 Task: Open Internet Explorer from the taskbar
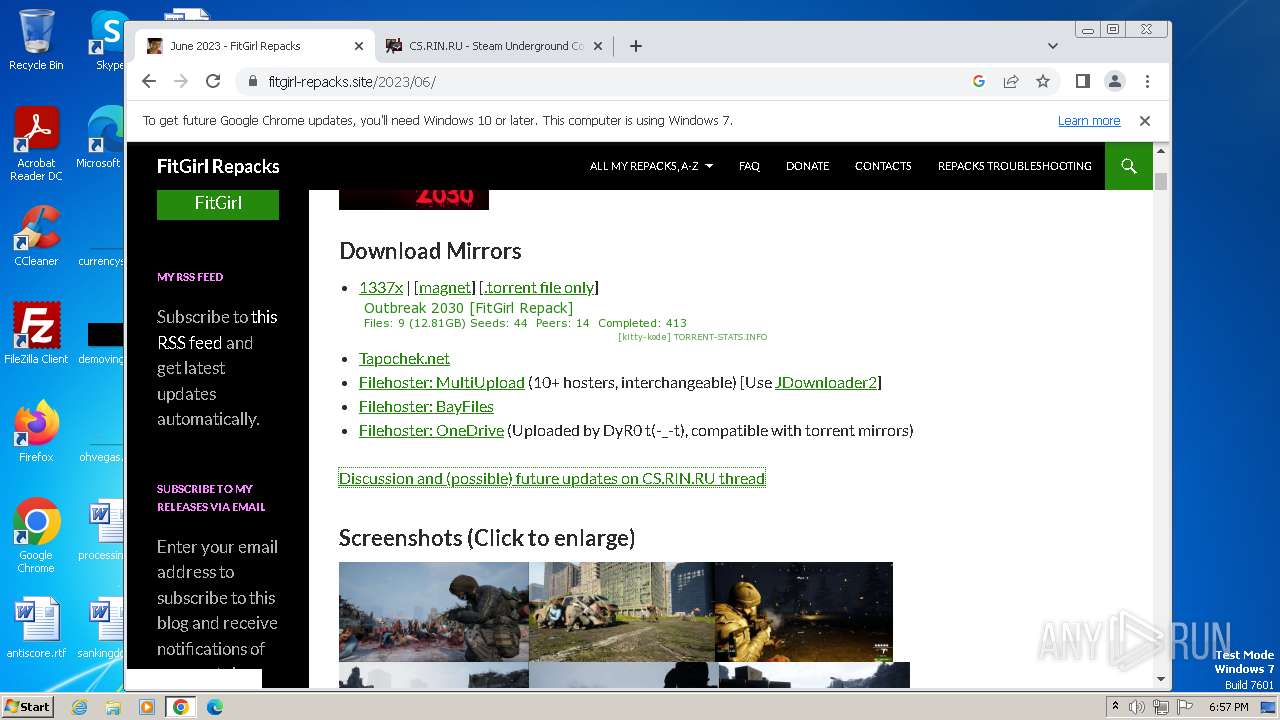79,707
